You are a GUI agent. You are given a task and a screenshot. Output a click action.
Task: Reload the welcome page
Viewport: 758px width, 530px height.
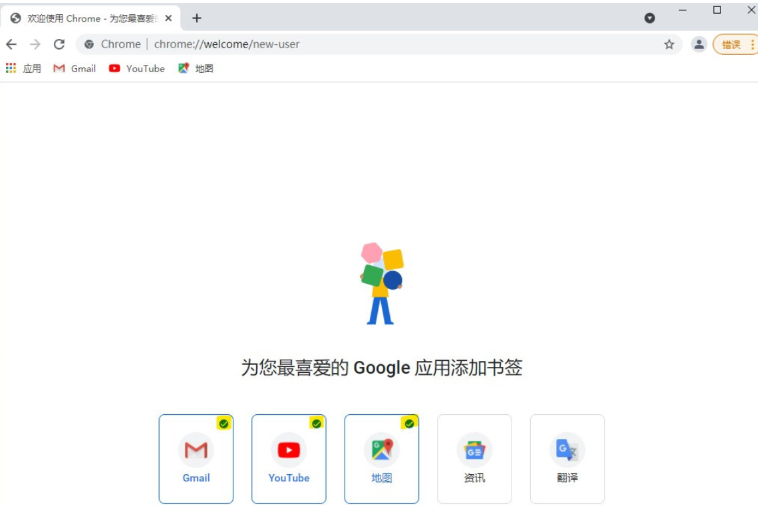(x=59, y=44)
